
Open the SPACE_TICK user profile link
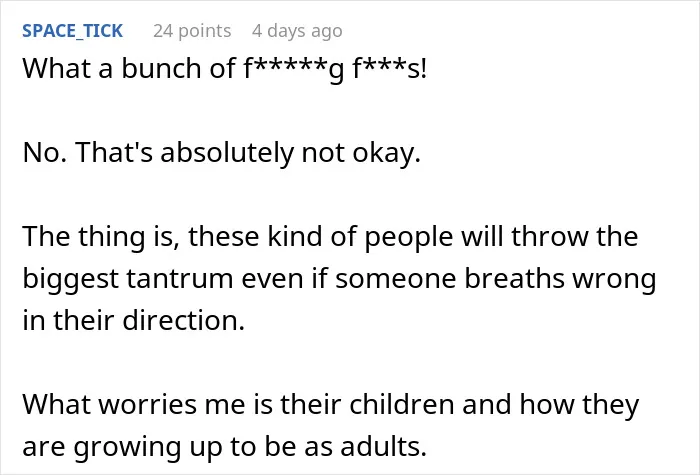(x=72, y=31)
